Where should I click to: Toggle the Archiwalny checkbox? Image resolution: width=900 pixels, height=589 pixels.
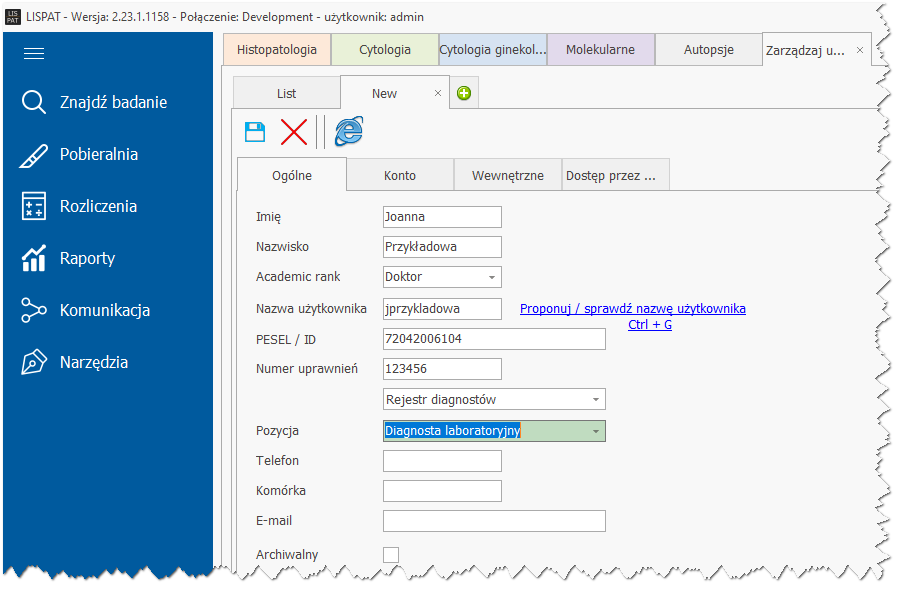pos(391,555)
